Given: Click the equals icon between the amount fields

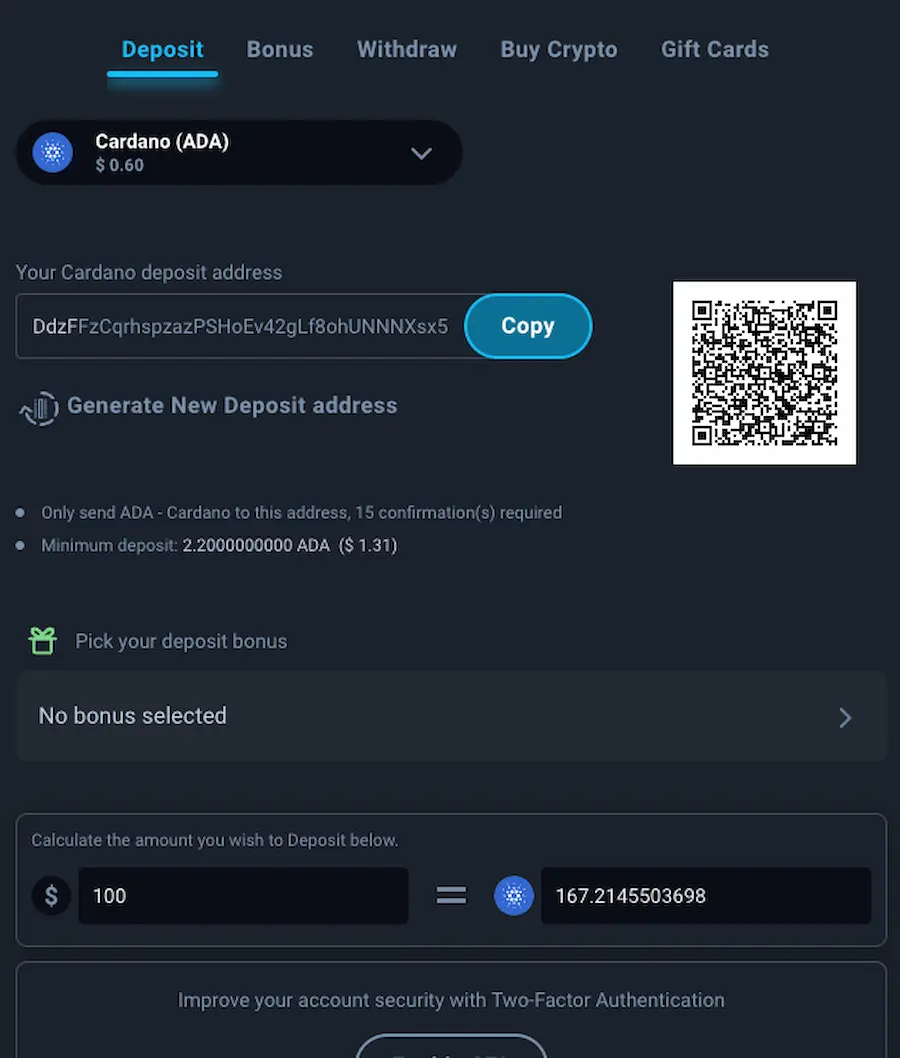Looking at the screenshot, I should (451, 896).
